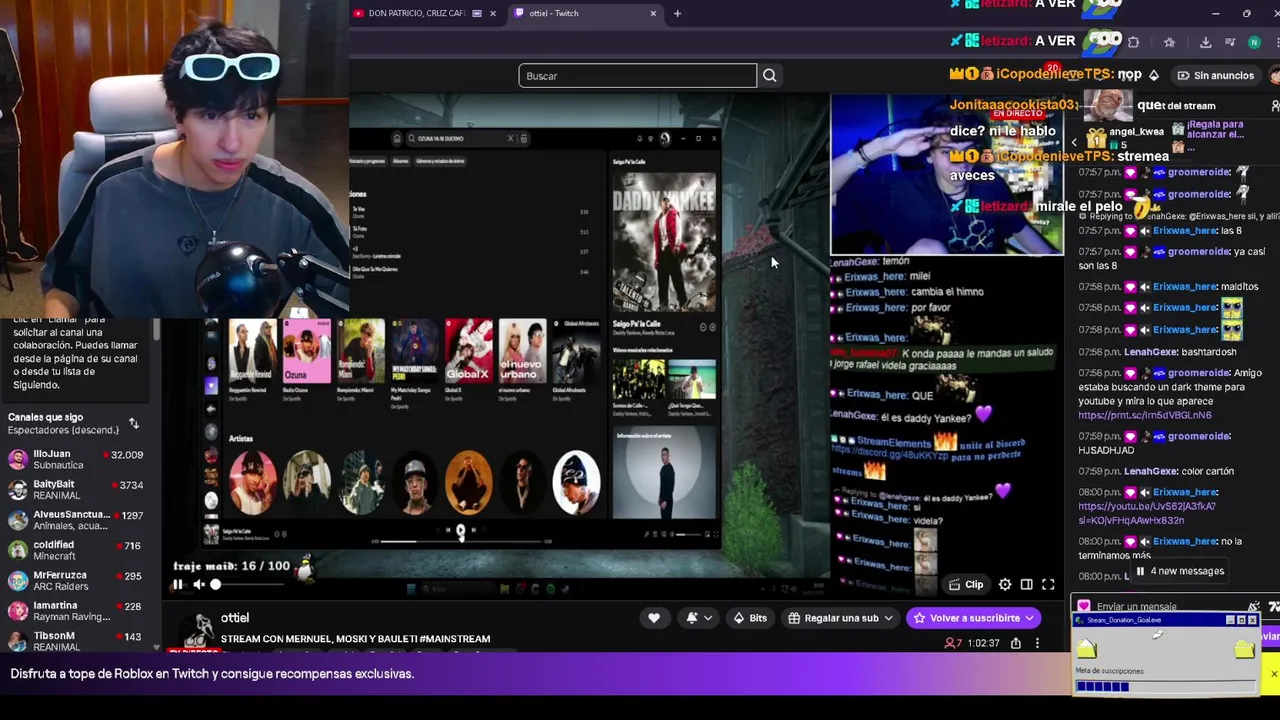The width and height of the screenshot is (1280, 720).
Task: Open the notification bell dropdown
Action: click(698, 618)
